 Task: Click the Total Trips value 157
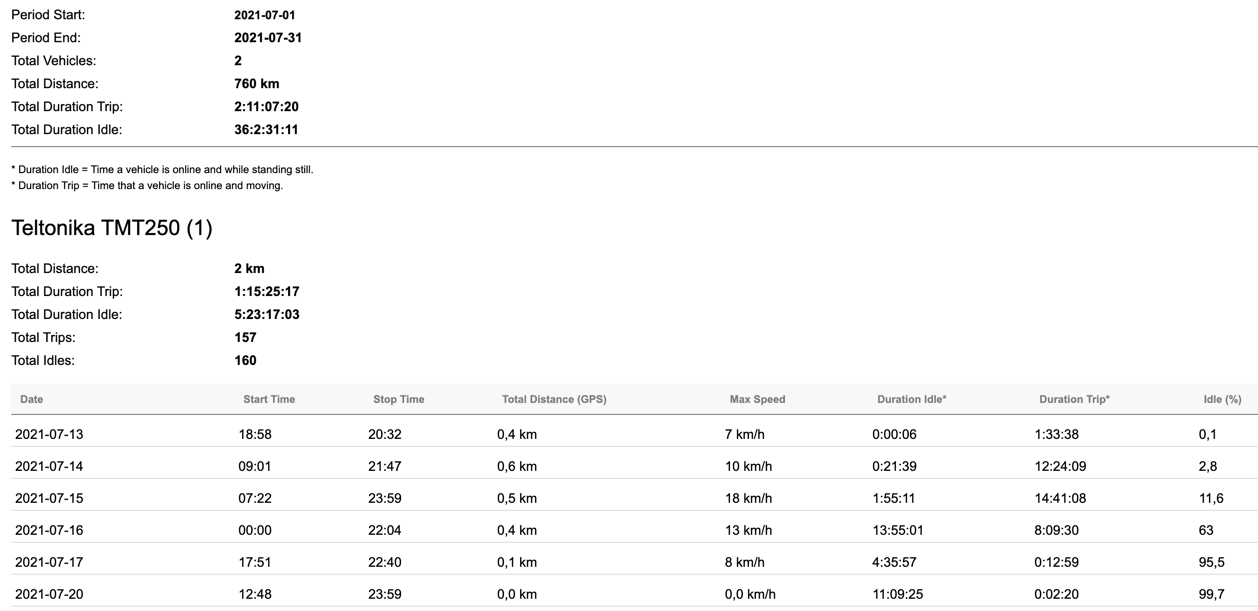pyautogui.click(x=245, y=337)
